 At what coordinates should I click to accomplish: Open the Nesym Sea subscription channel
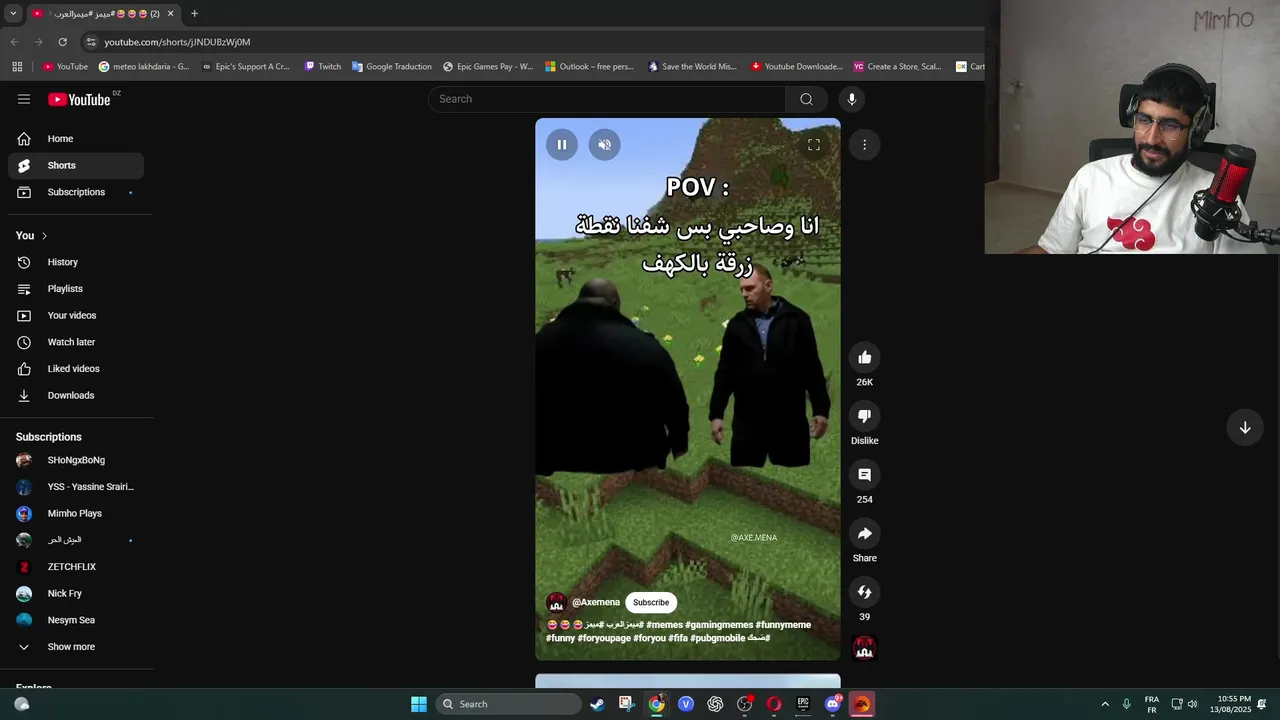coord(76,620)
